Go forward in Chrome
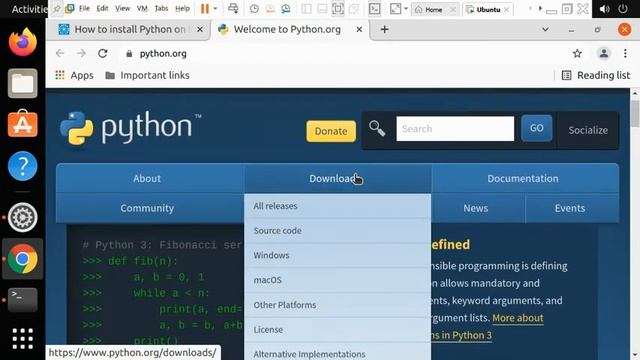Viewport: 640px width, 360px height. tap(81, 53)
